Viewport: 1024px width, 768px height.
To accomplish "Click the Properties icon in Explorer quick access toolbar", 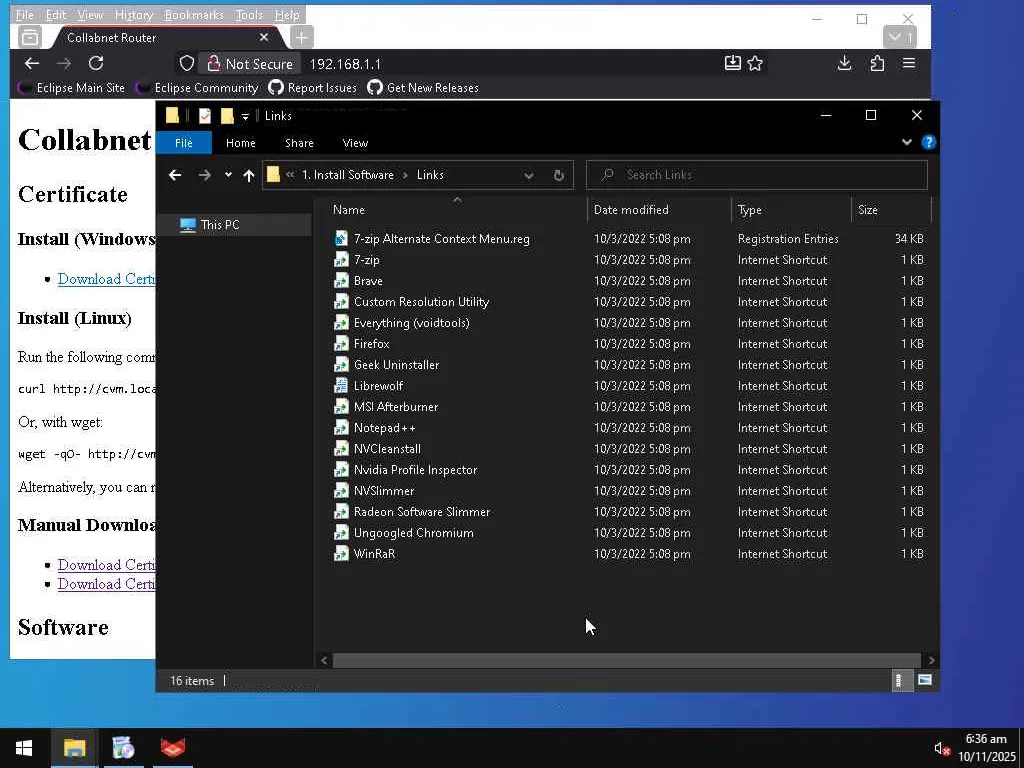I will pyautogui.click(x=205, y=116).
